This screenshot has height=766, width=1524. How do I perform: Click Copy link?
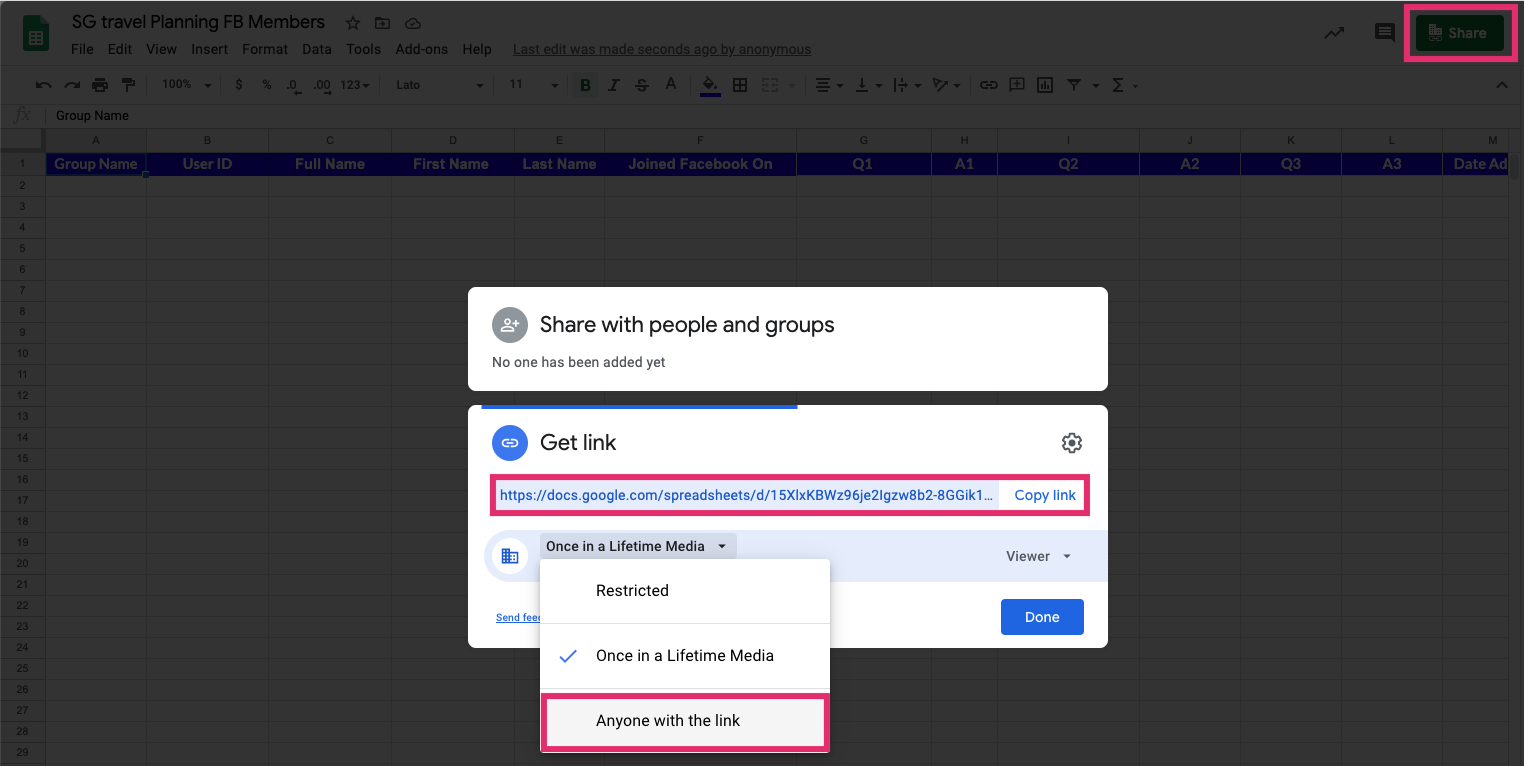coord(1045,495)
